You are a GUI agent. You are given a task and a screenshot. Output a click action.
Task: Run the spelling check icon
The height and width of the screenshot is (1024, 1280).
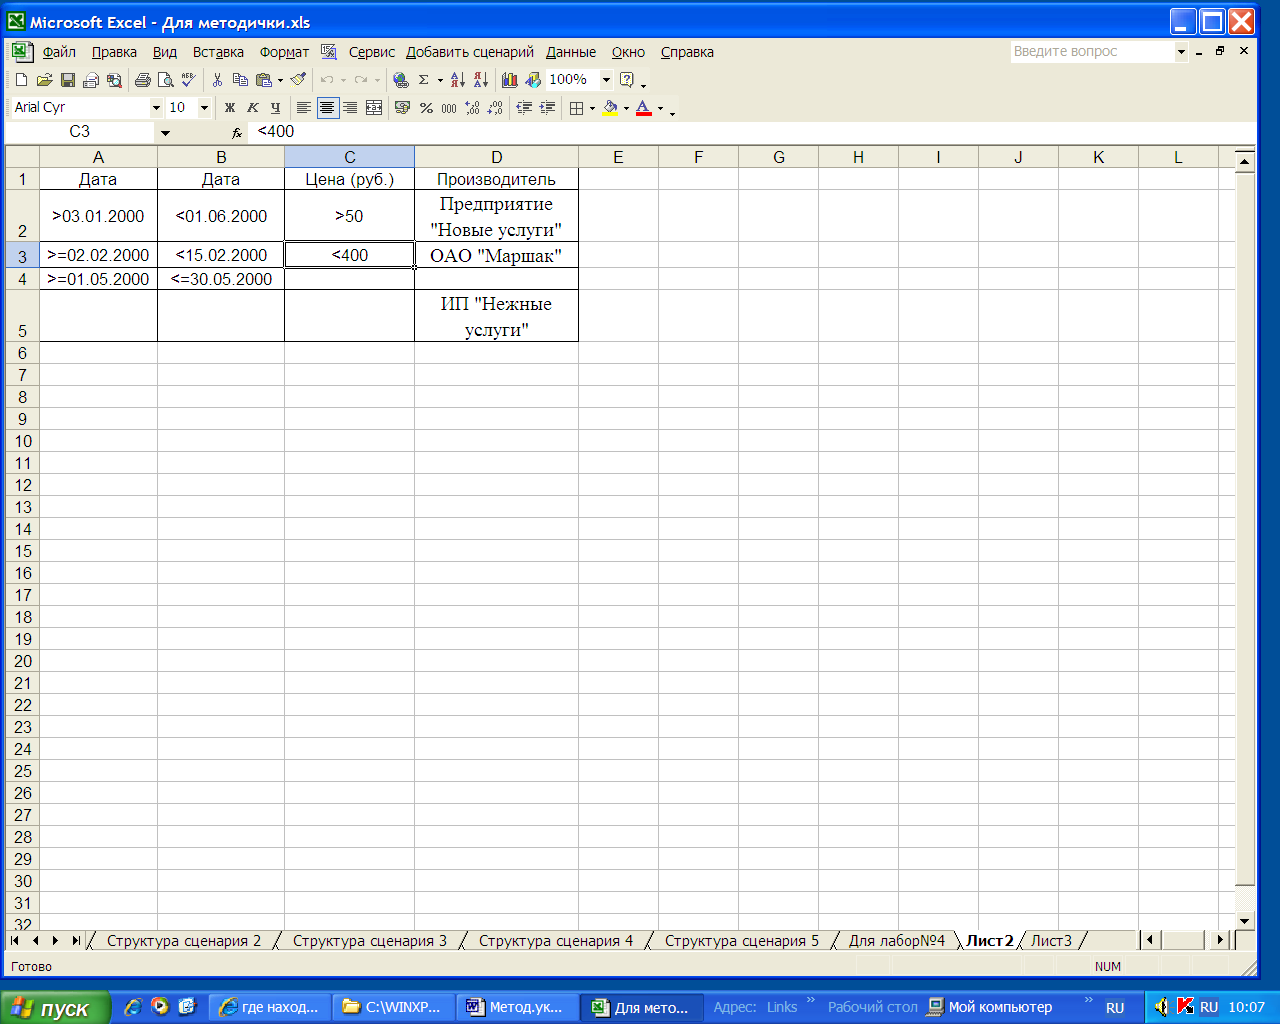click(x=189, y=80)
